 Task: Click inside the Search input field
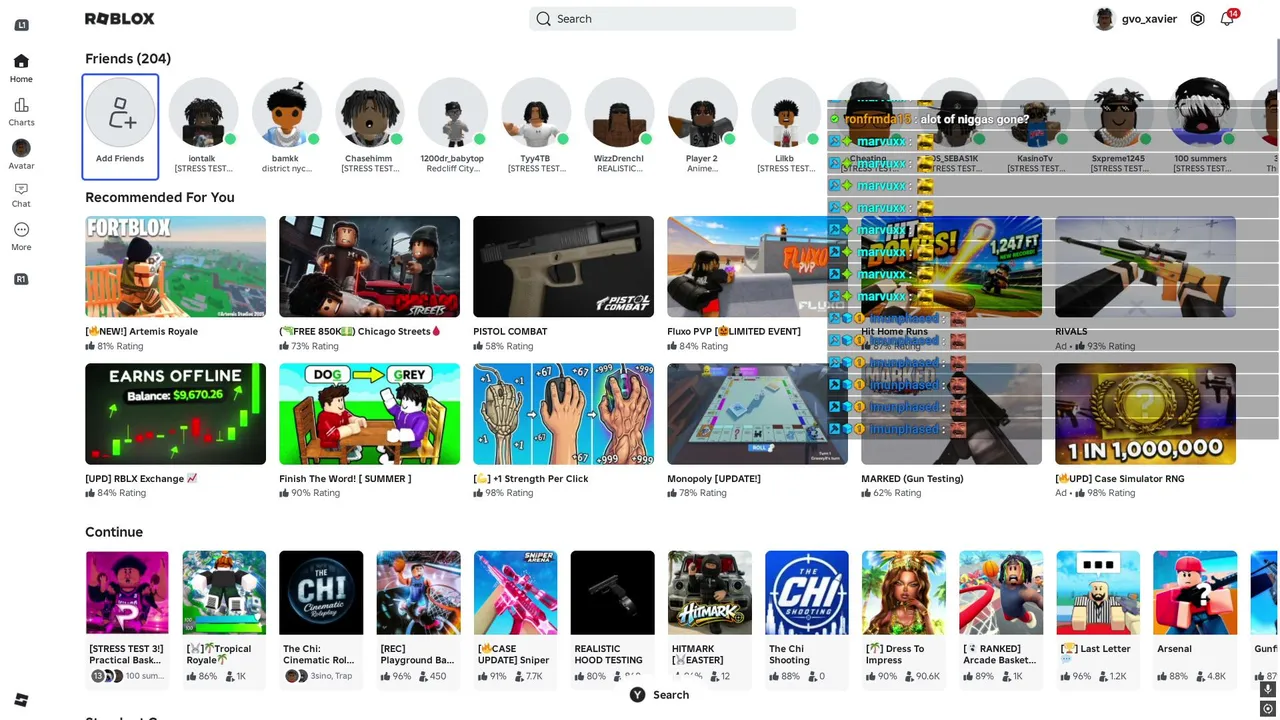tap(662, 19)
